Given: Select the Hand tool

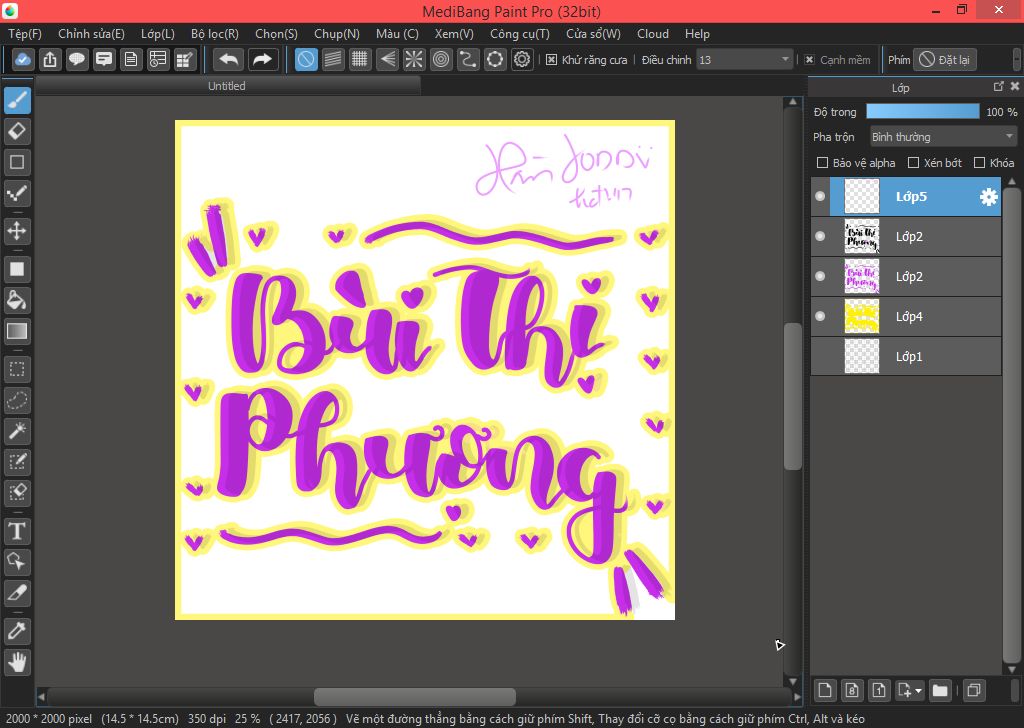Looking at the screenshot, I should (x=17, y=662).
